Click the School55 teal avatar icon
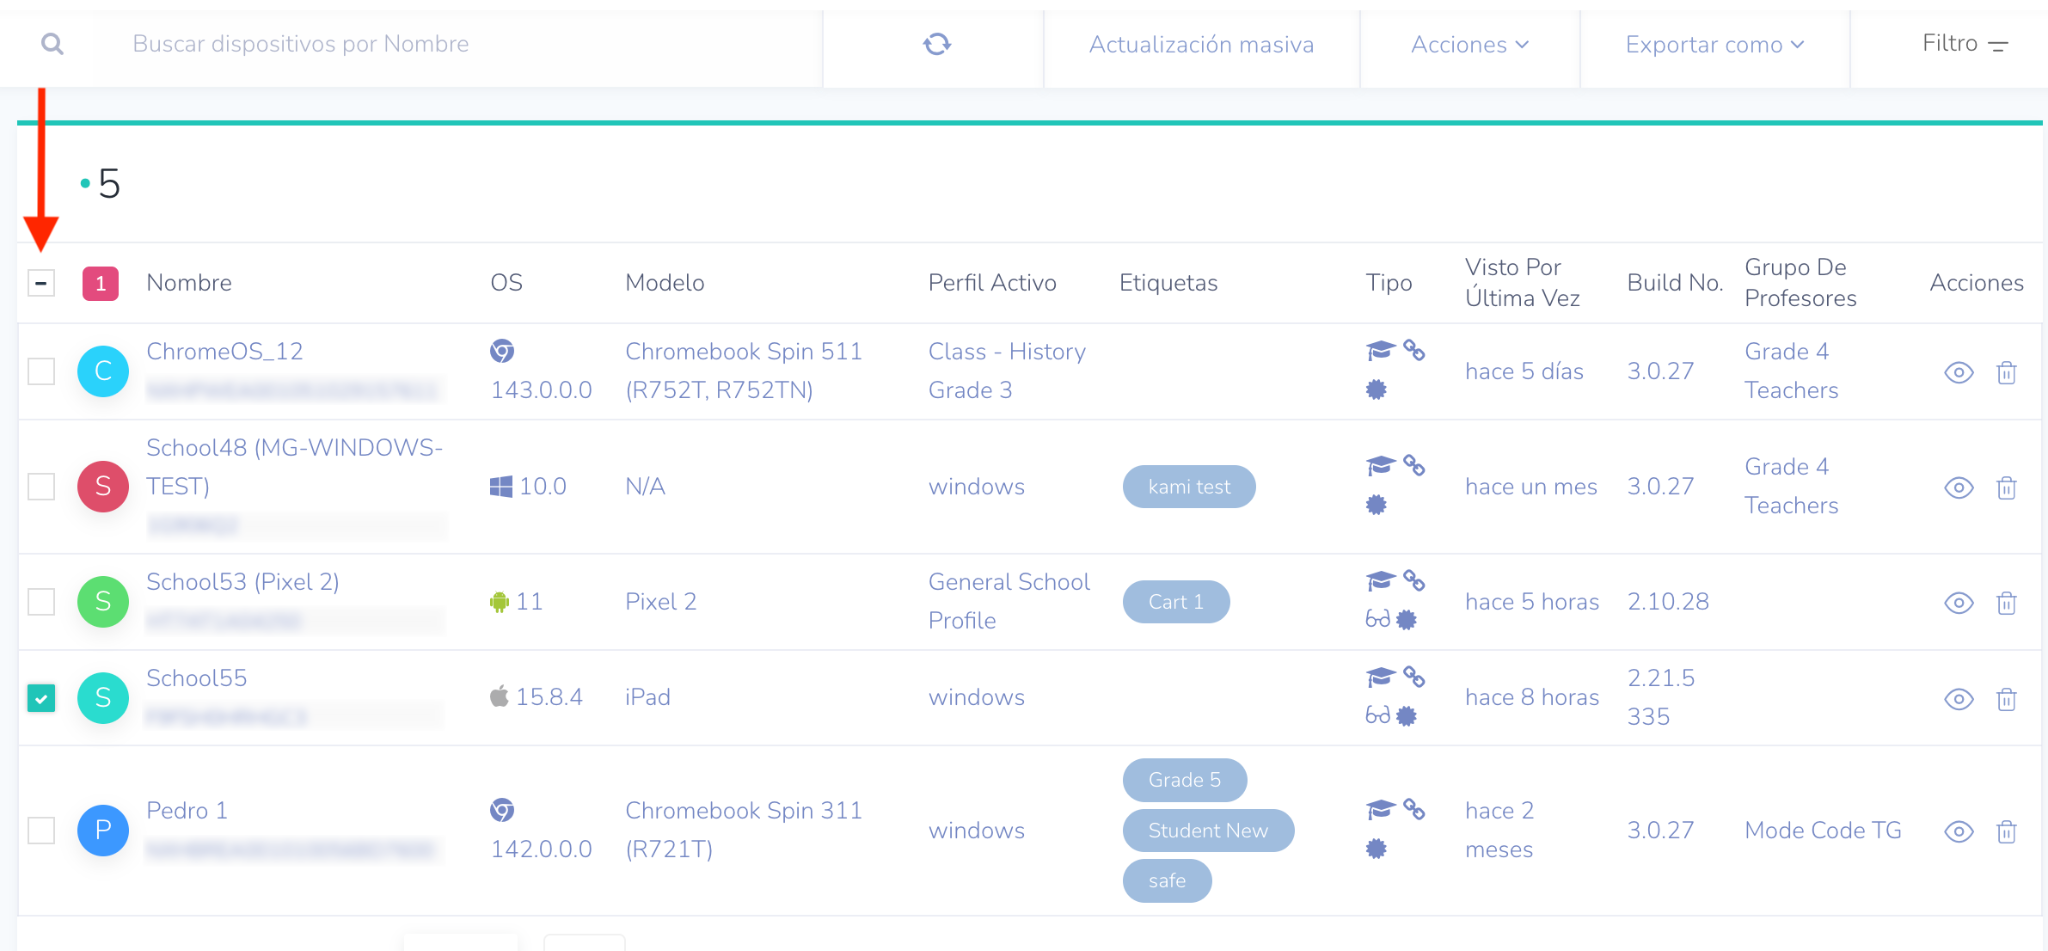Image resolution: width=2048 pixels, height=951 pixels. pyautogui.click(x=103, y=698)
